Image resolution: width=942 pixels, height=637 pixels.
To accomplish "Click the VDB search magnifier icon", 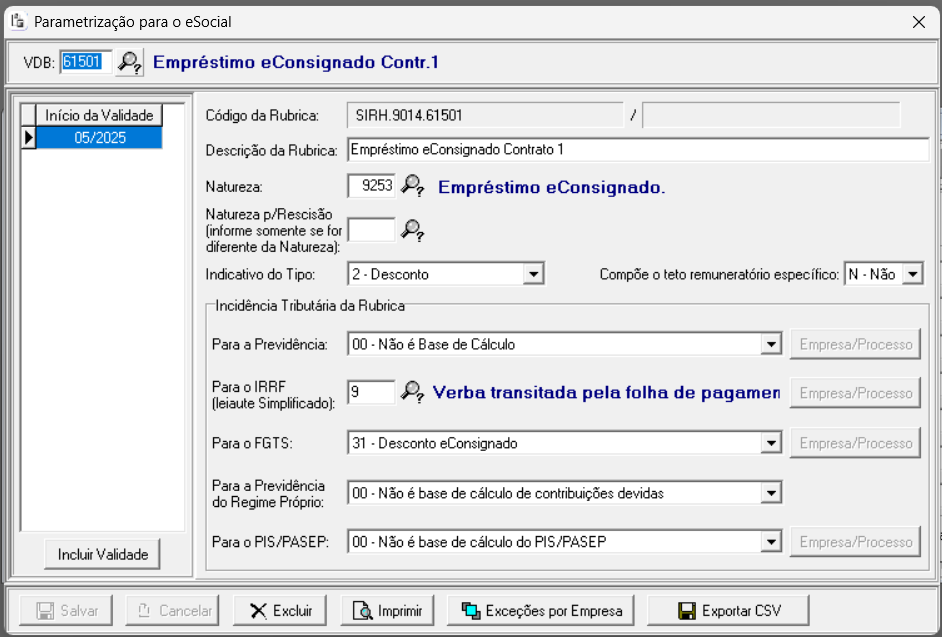I will 130,62.
